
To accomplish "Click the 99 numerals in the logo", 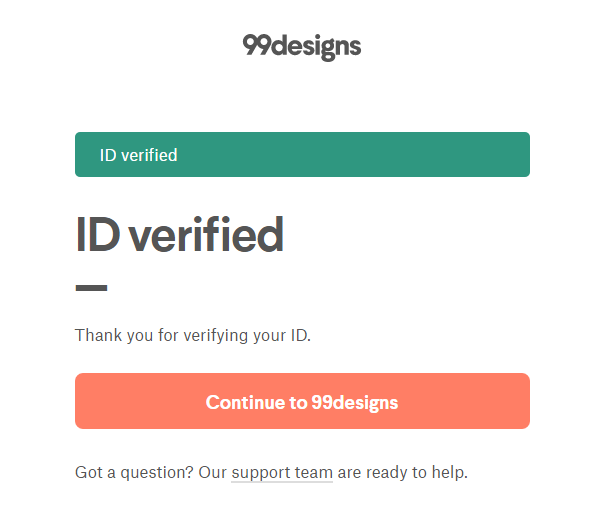I will click(257, 45).
